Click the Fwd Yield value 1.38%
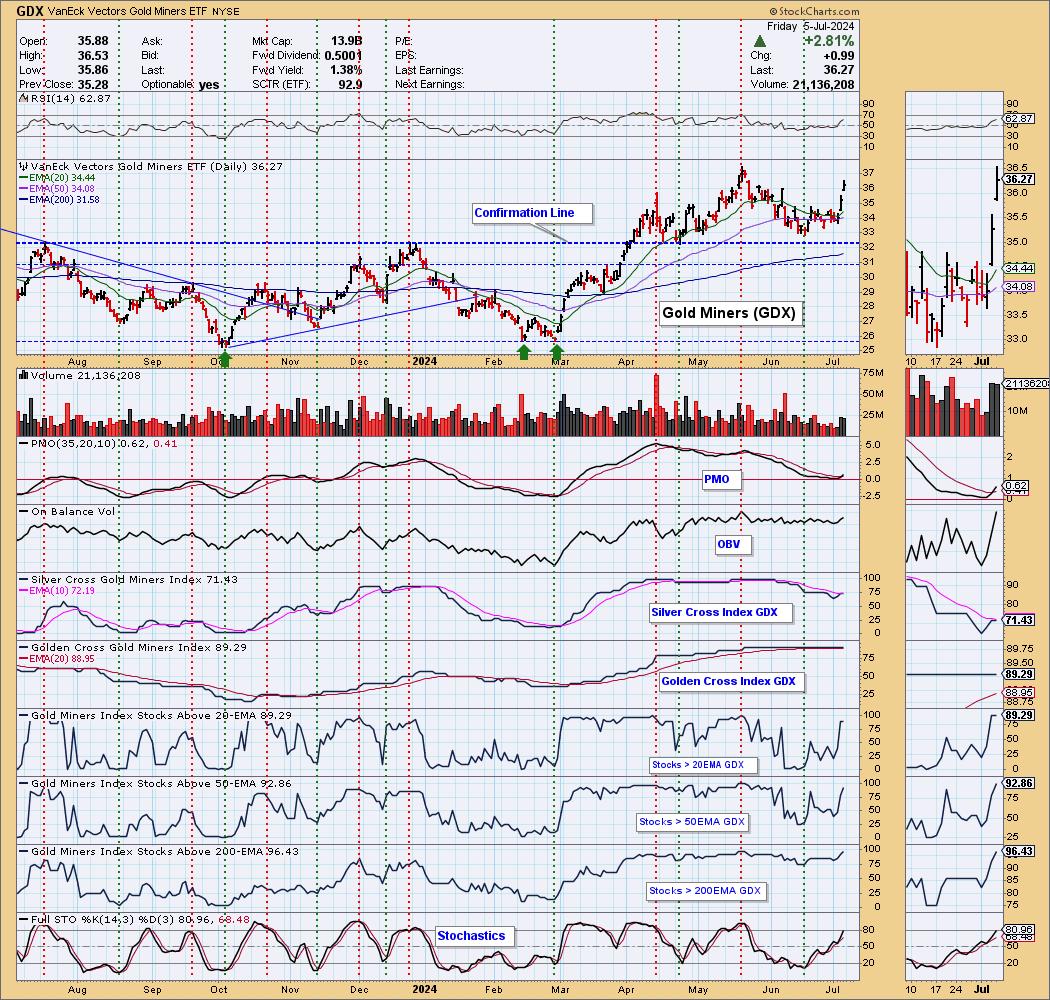Screen dimensions: 1050x1000 (x=346, y=70)
